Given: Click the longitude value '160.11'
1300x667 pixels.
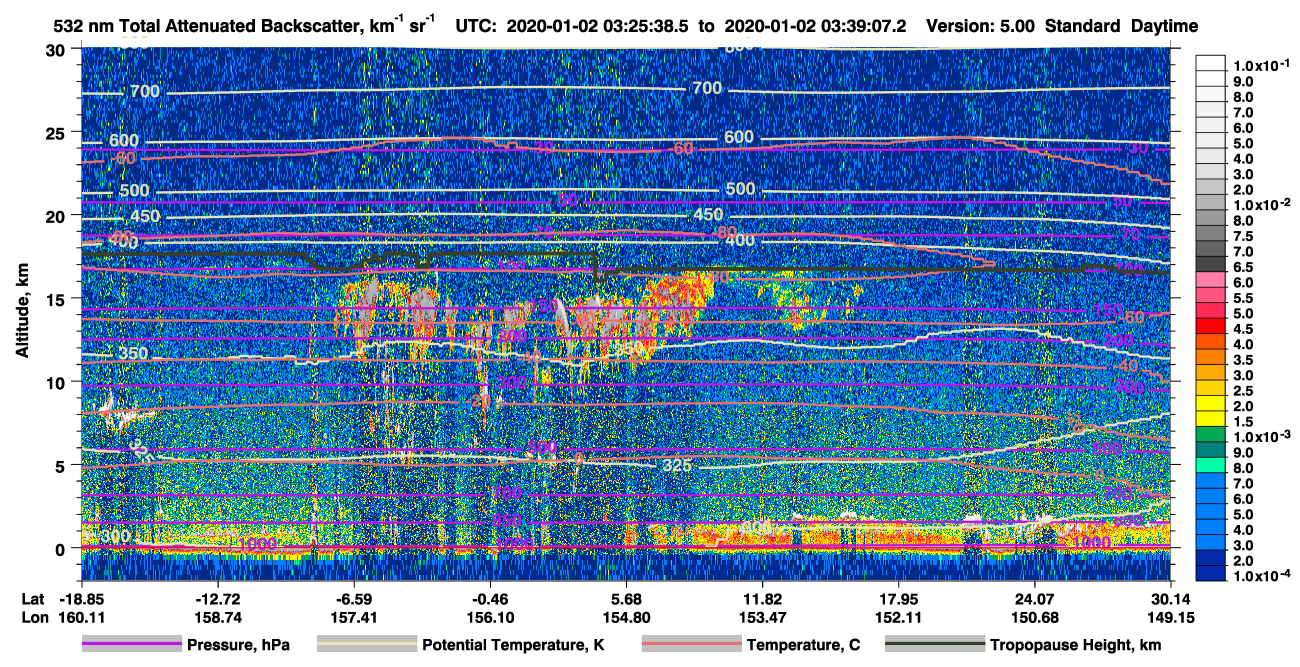Looking at the screenshot, I should tap(80, 618).
